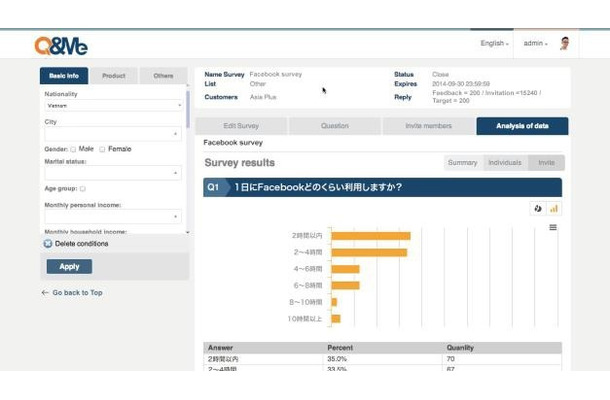The height and width of the screenshot is (400, 610).
Task: Click the Q&Me logo
Action: [61, 46]
